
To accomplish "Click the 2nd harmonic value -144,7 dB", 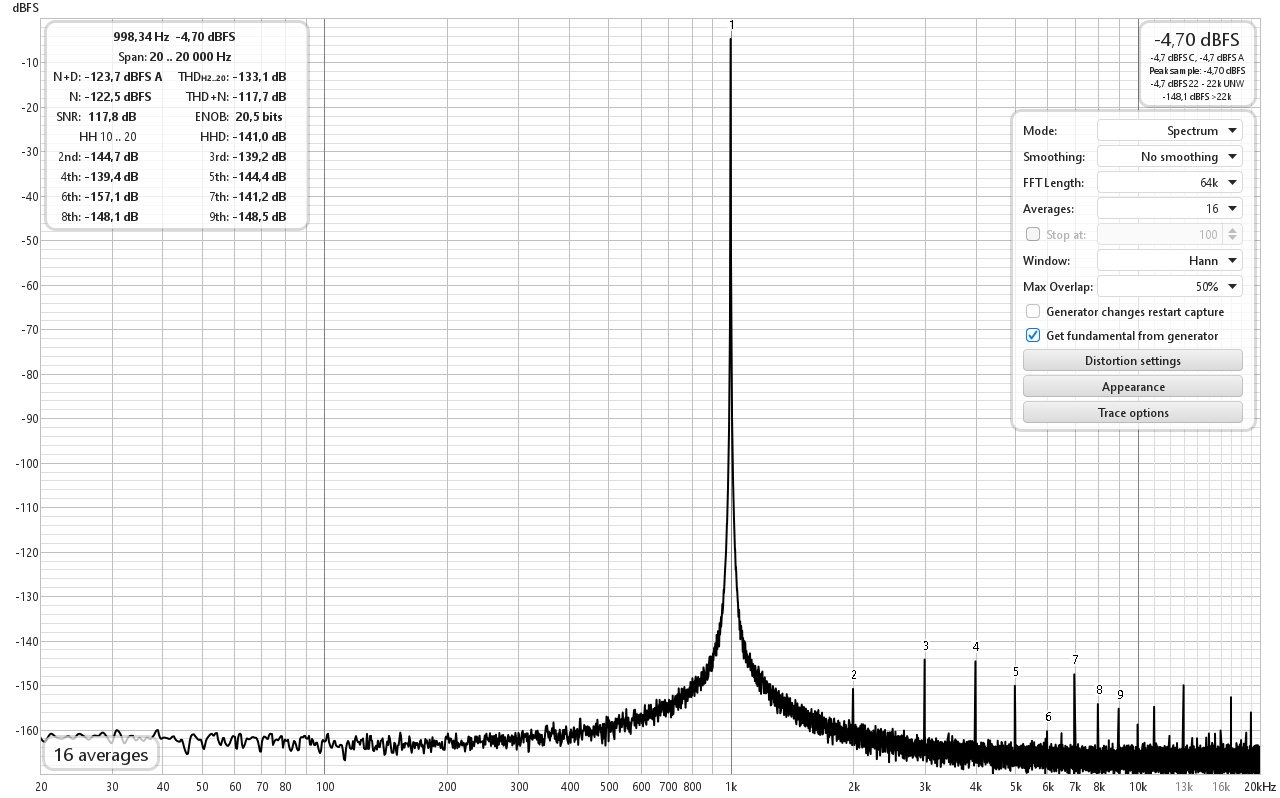I will pyautogui.click(x=112, y=157).
